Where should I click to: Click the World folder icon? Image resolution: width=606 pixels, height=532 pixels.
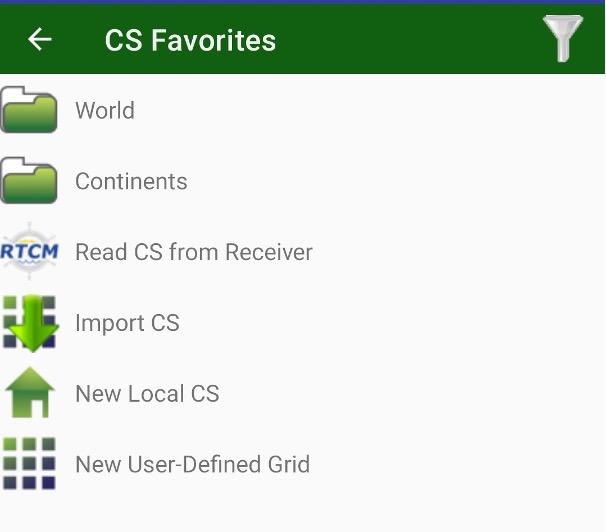click(29, 110)
